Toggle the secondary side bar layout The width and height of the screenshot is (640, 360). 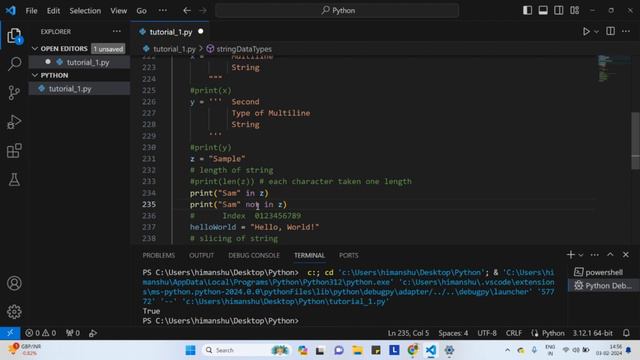[559, 10]
